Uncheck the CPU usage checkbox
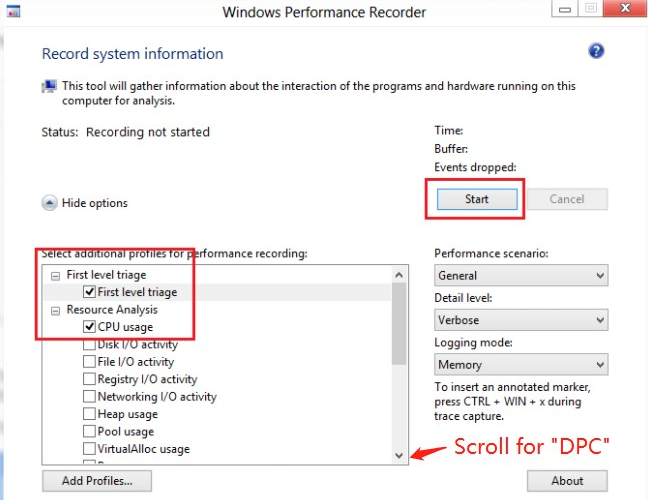The image size is (648, 500). (89, 326)
